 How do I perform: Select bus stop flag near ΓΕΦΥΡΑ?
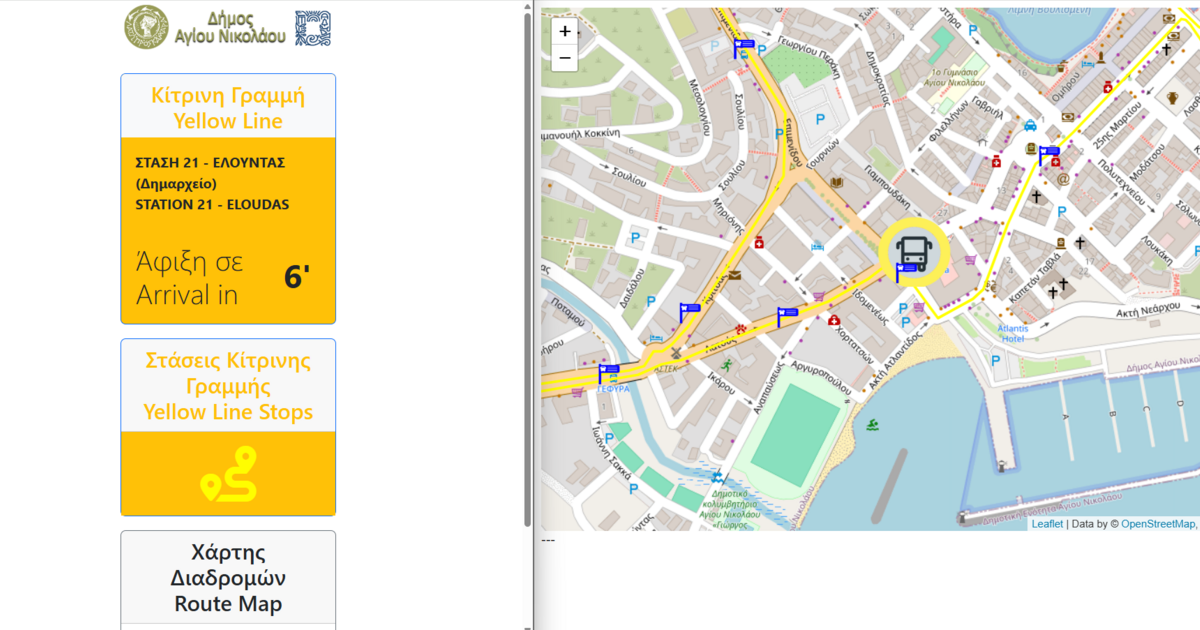(608, 372)
